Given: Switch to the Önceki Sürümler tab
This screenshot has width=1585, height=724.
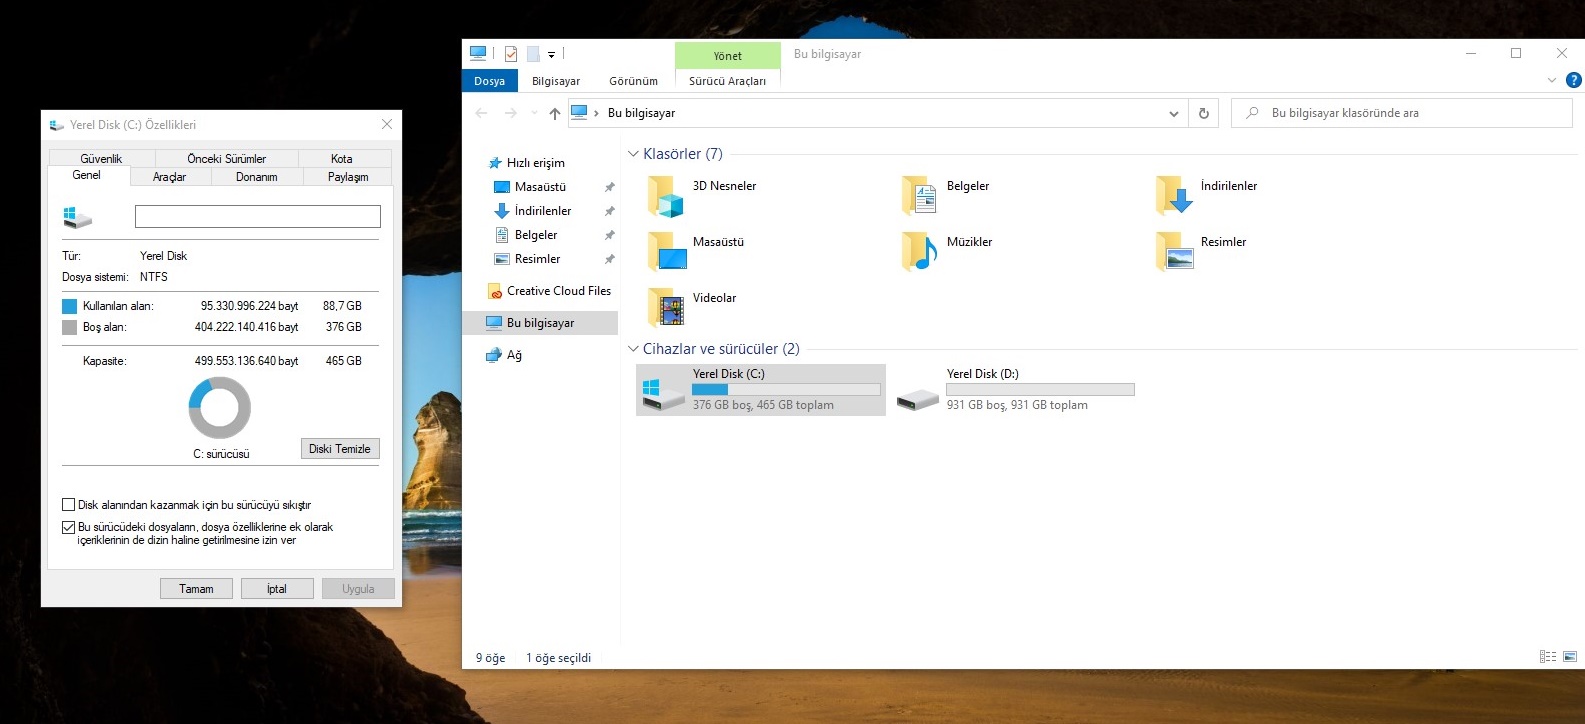Looking at the screenshot, I should [227, 158].
